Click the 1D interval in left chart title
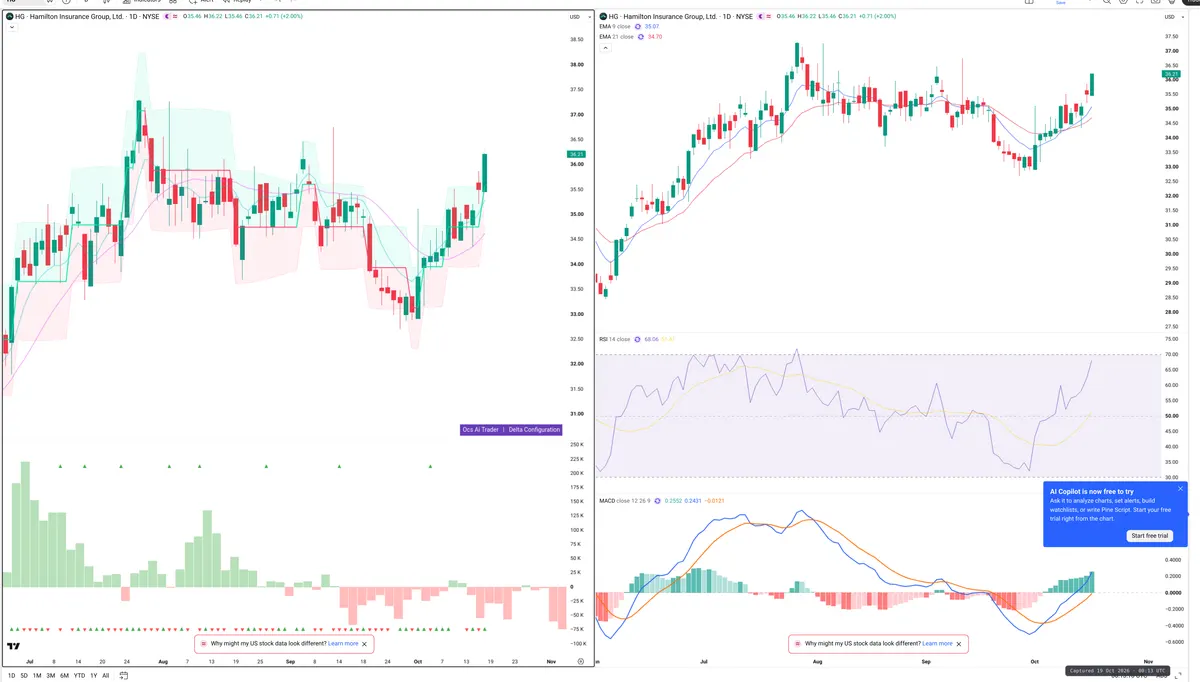This screenshot has width=1200, height=682. (133, 17)
